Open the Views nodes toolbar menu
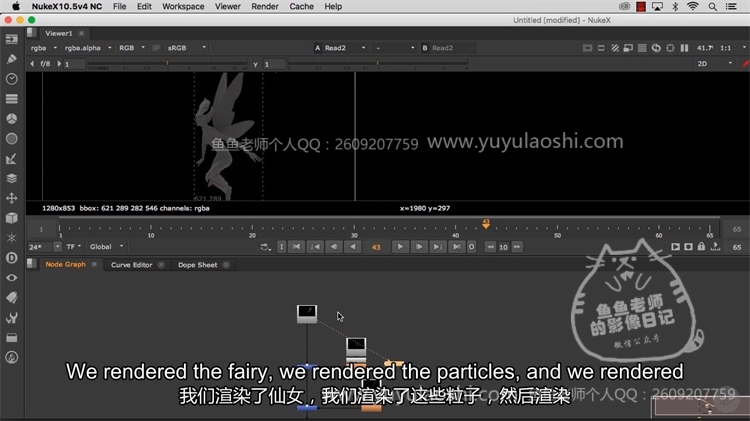The image size is (750, 421). coord(11,278)
